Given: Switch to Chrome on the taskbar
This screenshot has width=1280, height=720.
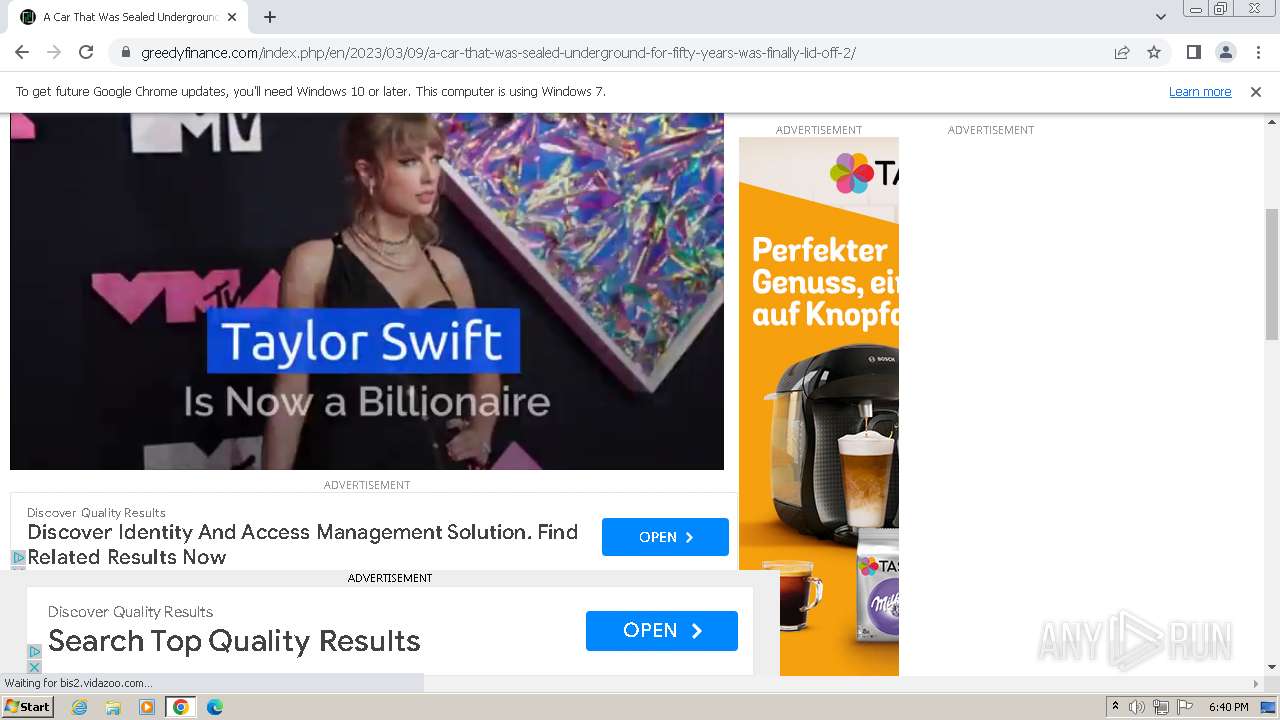Looking at the screenshot, I should (x=181, y=707).
